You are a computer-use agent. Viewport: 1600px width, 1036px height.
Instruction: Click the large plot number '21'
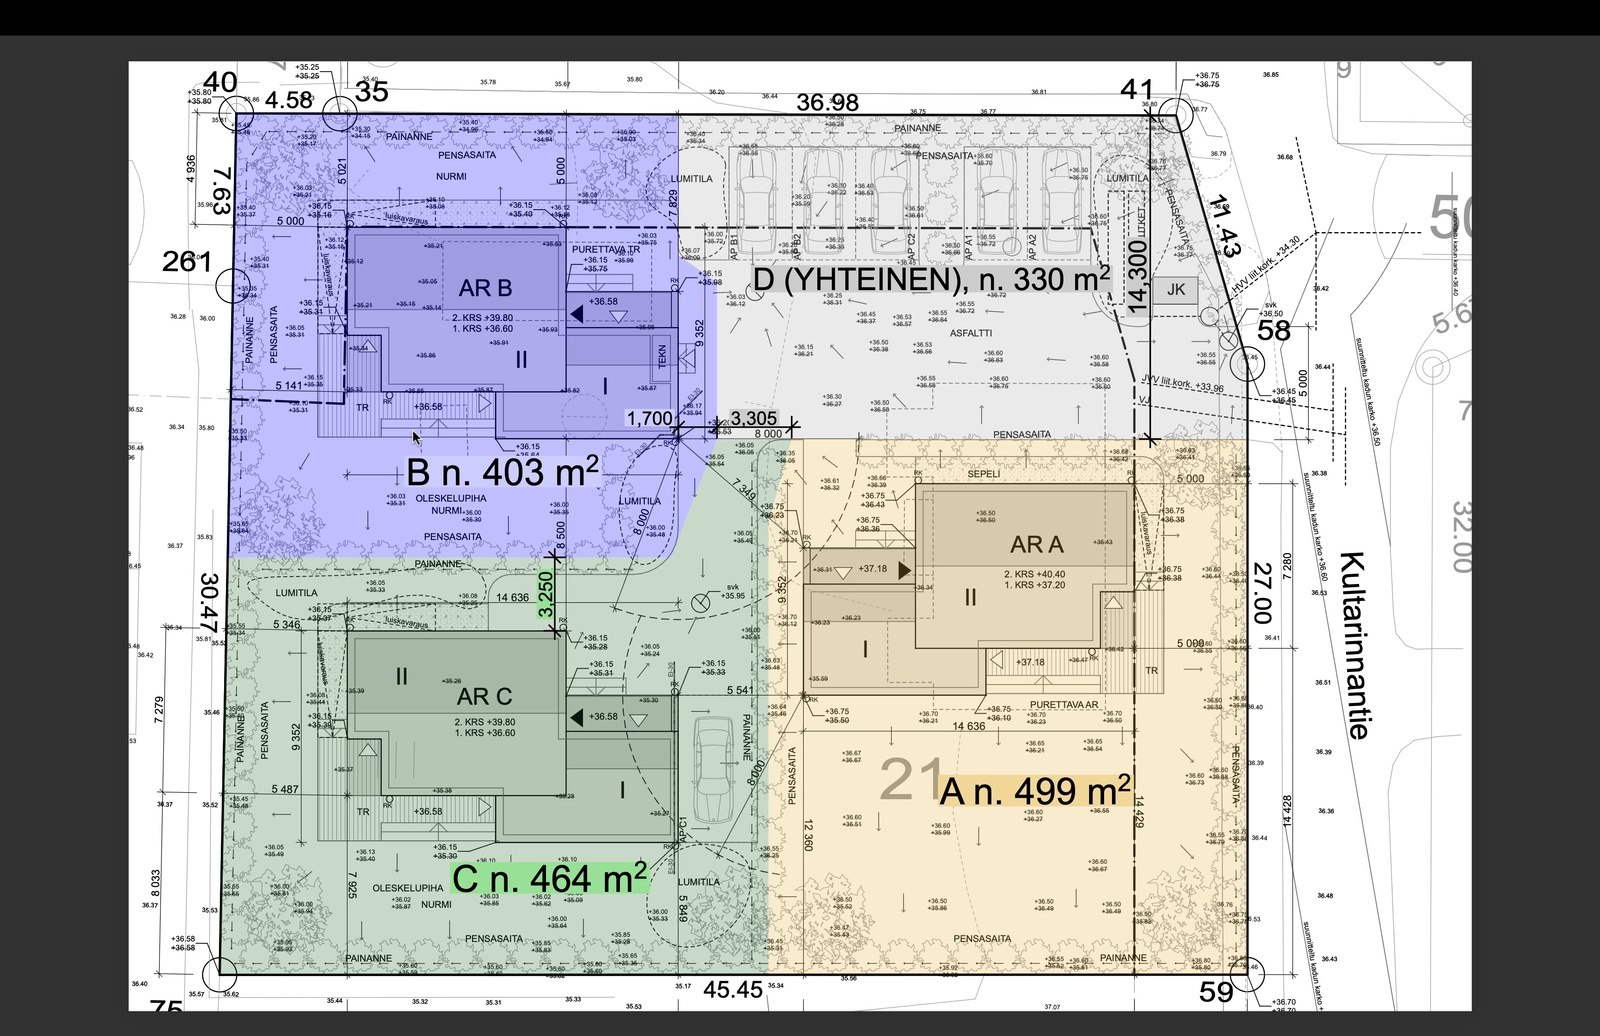click(x=910, y=780)
